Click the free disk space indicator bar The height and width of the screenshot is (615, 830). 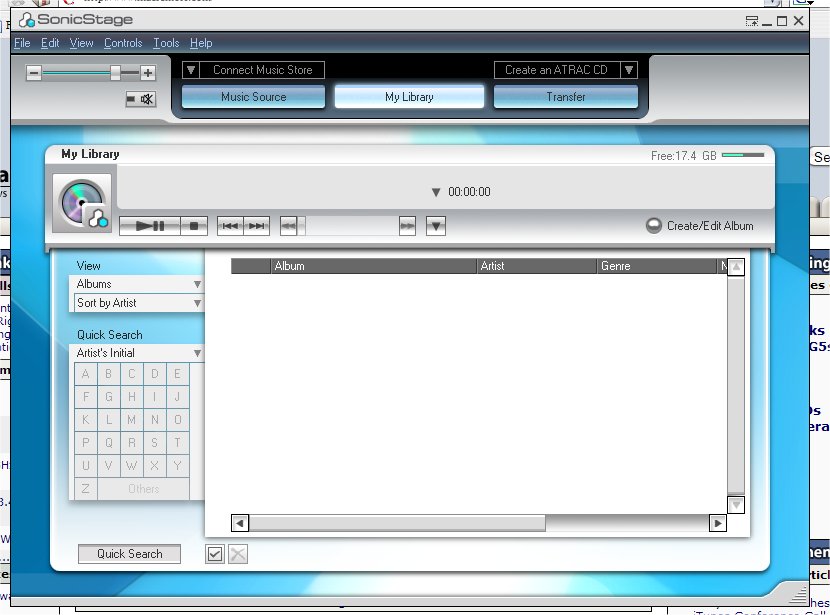(x=743, y=156)
